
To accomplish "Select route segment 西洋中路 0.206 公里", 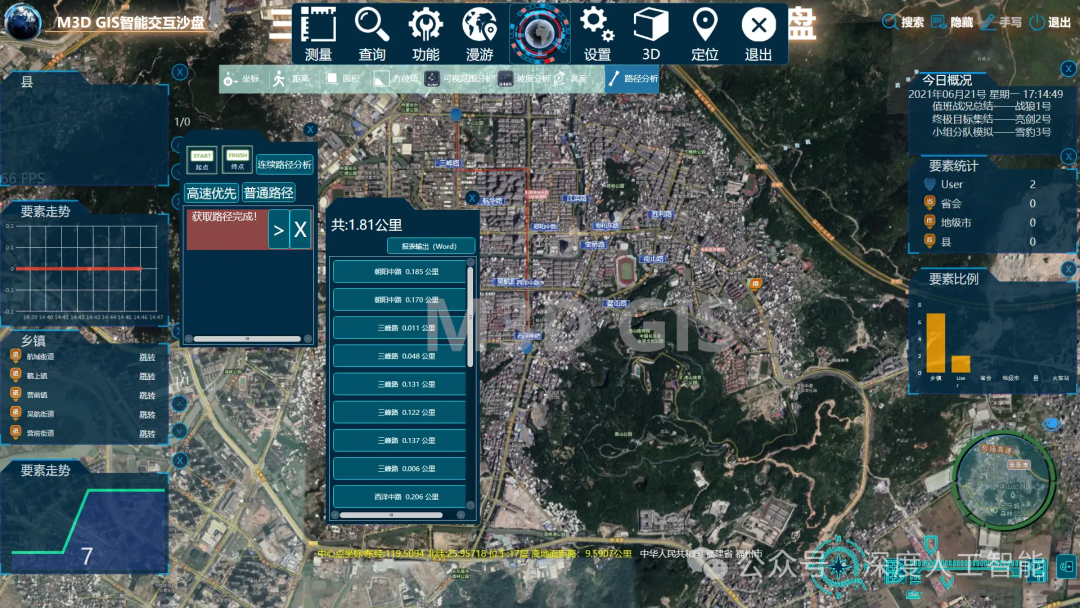I will pyautogui.click(x=399, y=497).
